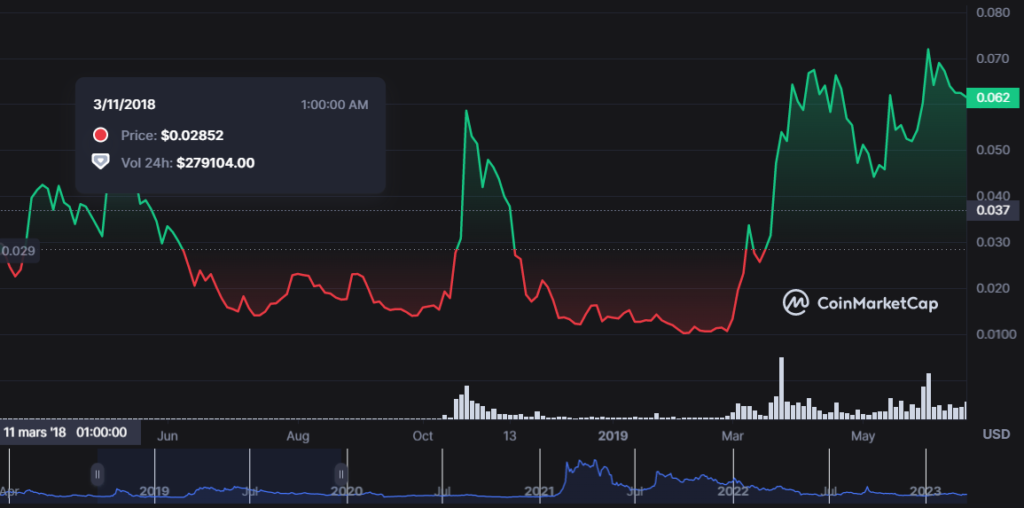Click the October price spike peak
The height and width of the screenshot is (508, 1024).
466,110
